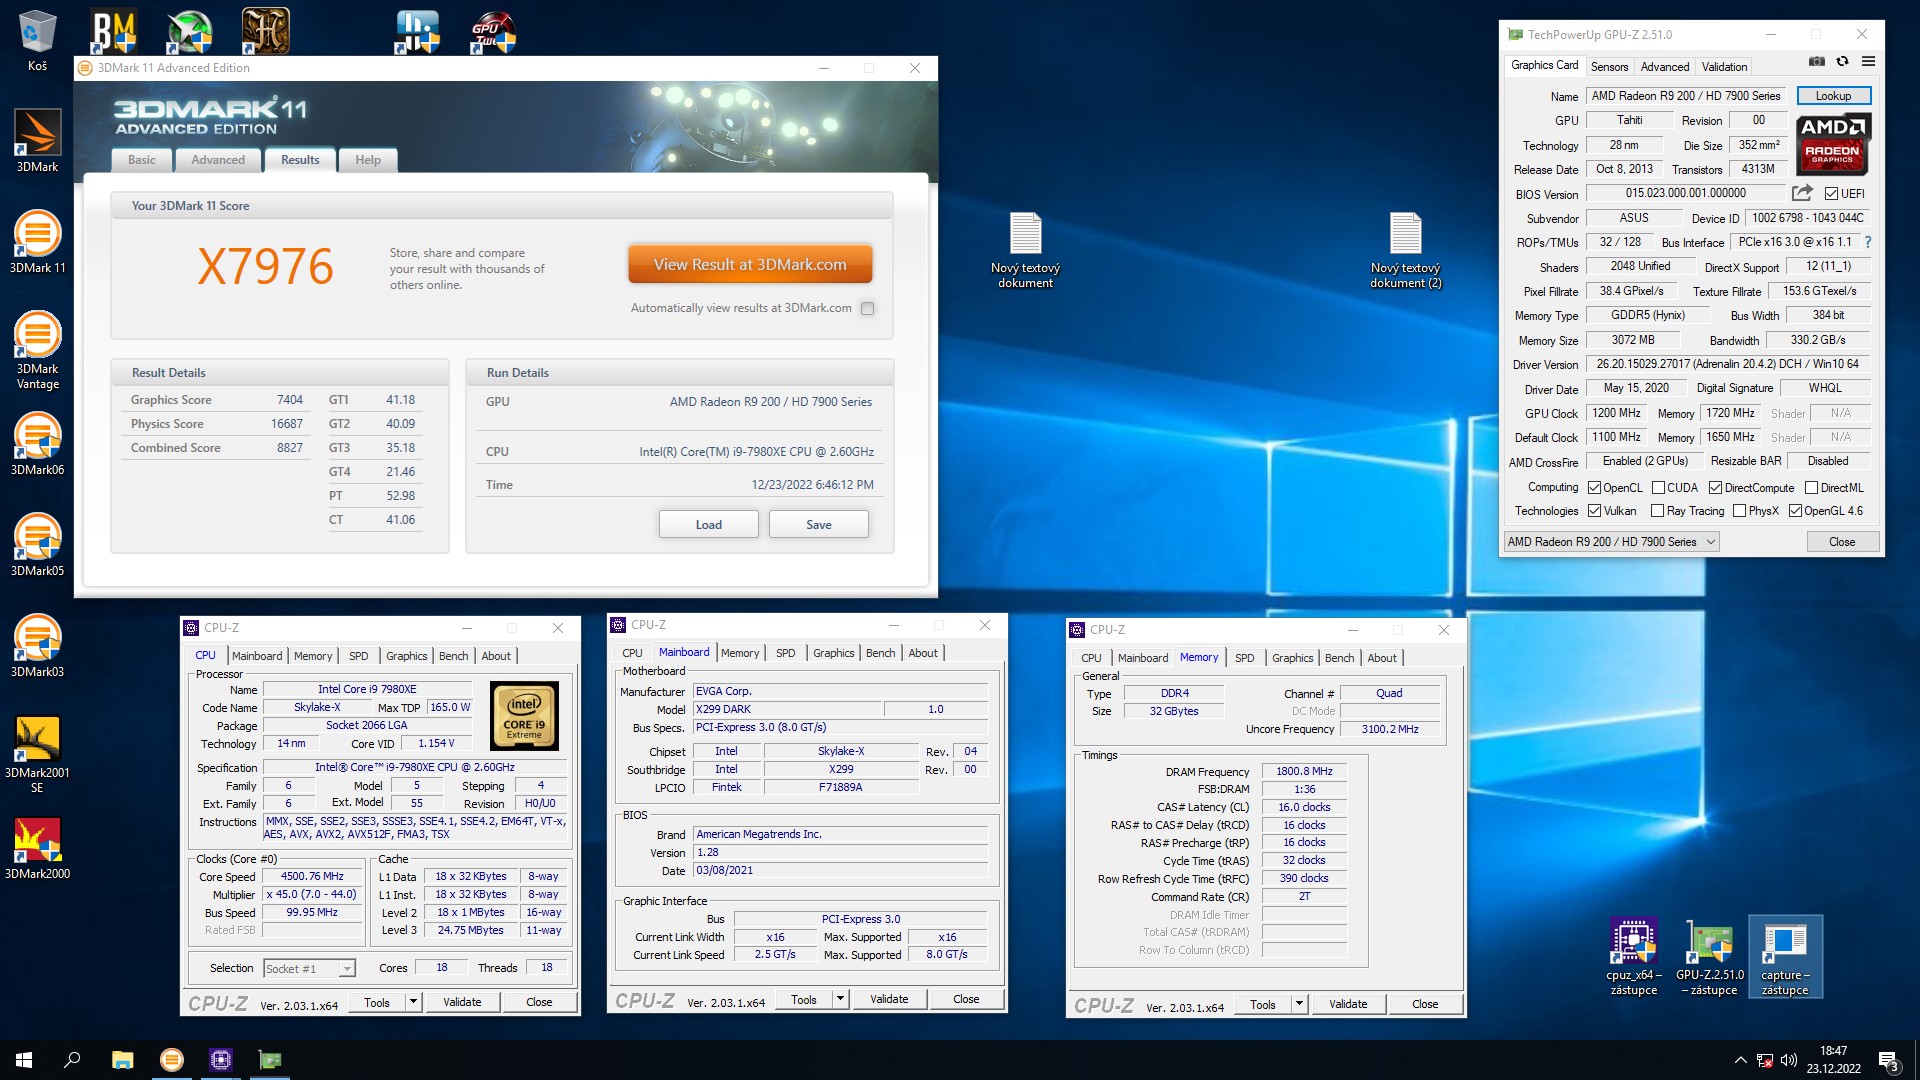
Task: Click Close button in GPU-Z window
Action: tap(1842, 542)
